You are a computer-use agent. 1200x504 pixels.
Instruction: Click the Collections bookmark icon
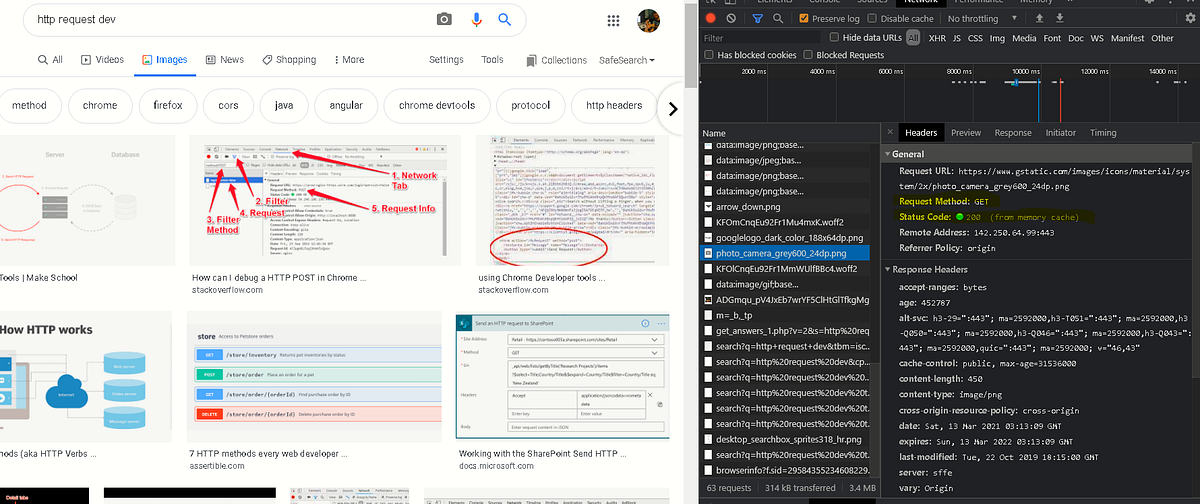pyautogui.click(x=533, y=60)
